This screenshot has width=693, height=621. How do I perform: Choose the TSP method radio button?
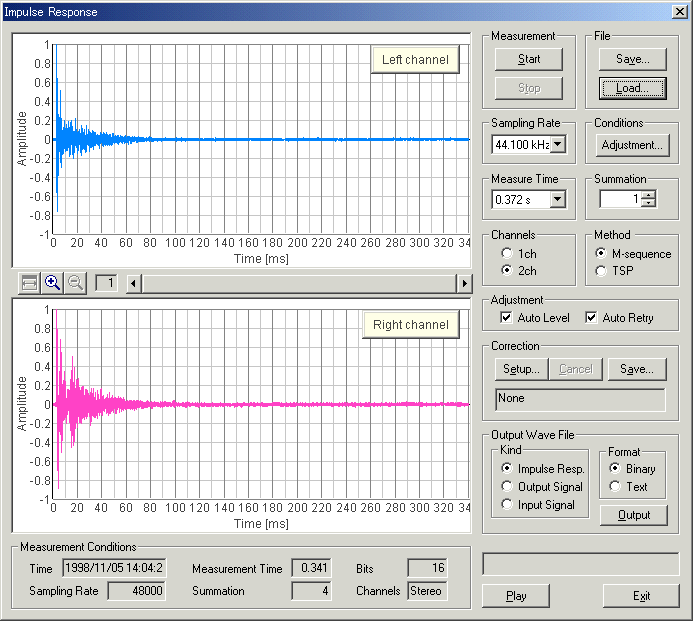(600, 270)
